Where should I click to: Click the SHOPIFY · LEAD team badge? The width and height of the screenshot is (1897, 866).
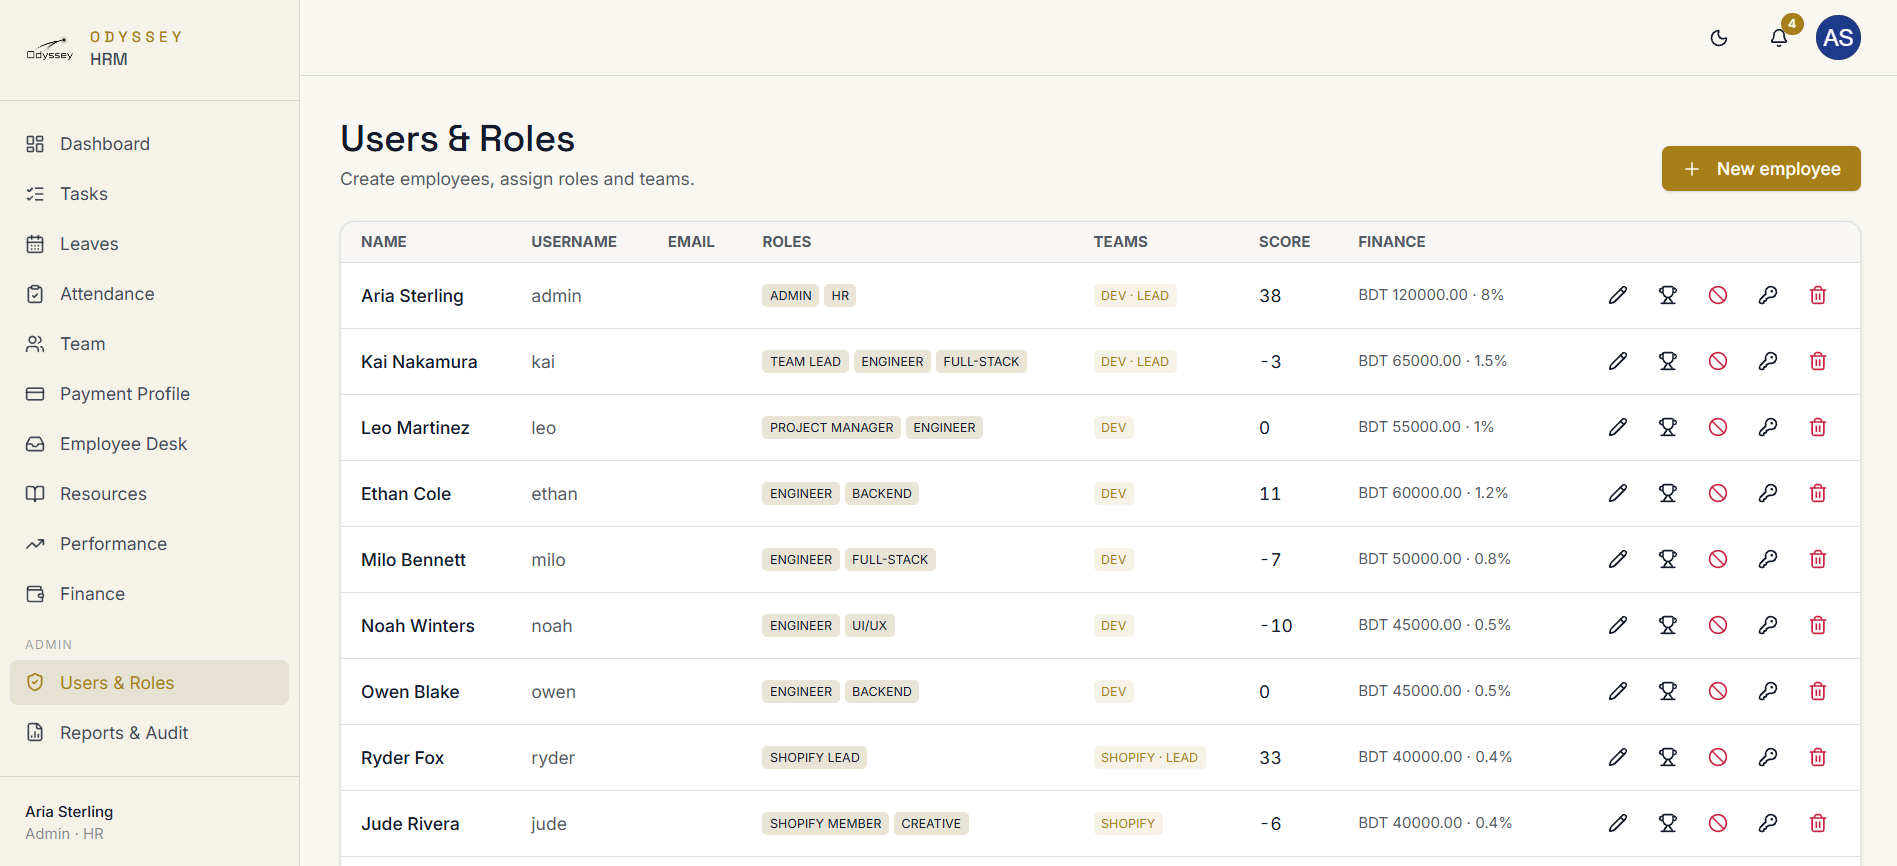click(x=1149, y=758)
